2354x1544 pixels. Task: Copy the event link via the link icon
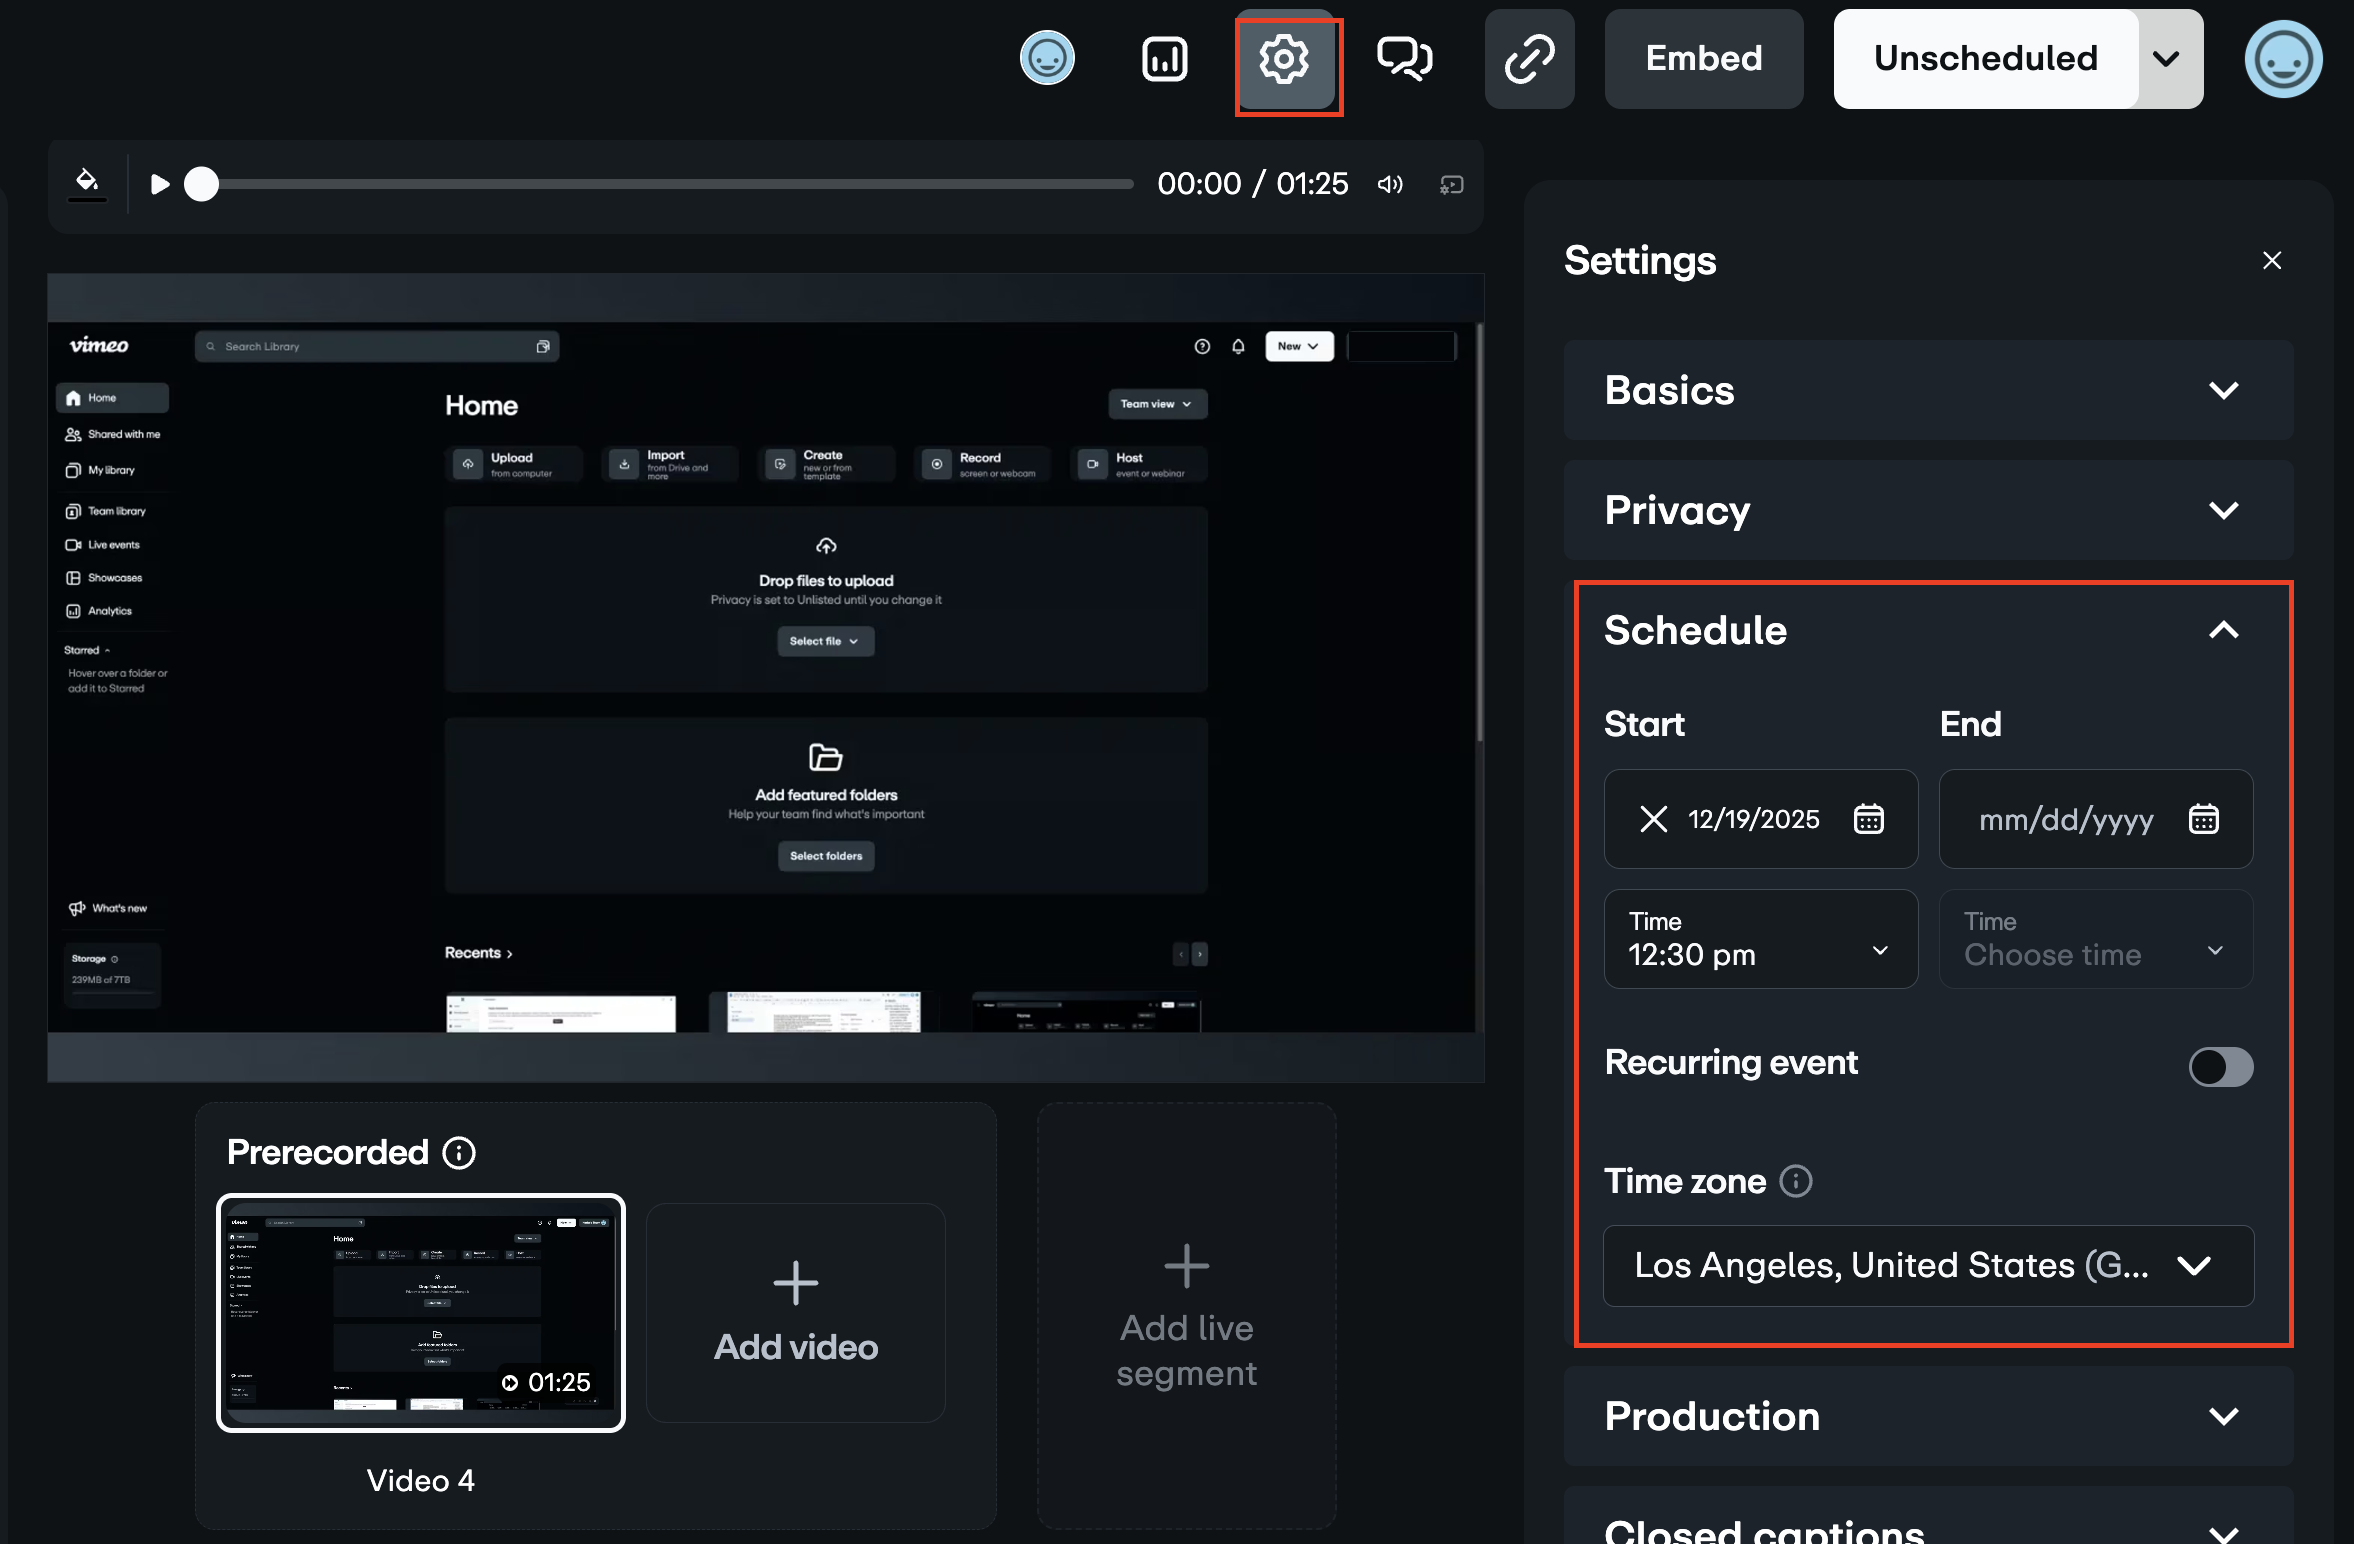tap(1529, 59)
